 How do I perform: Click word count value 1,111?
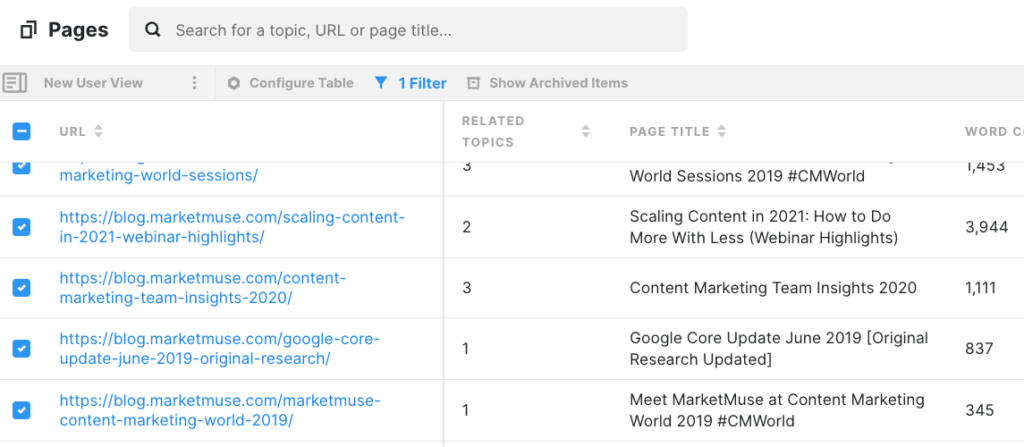(x=980, y=288)
